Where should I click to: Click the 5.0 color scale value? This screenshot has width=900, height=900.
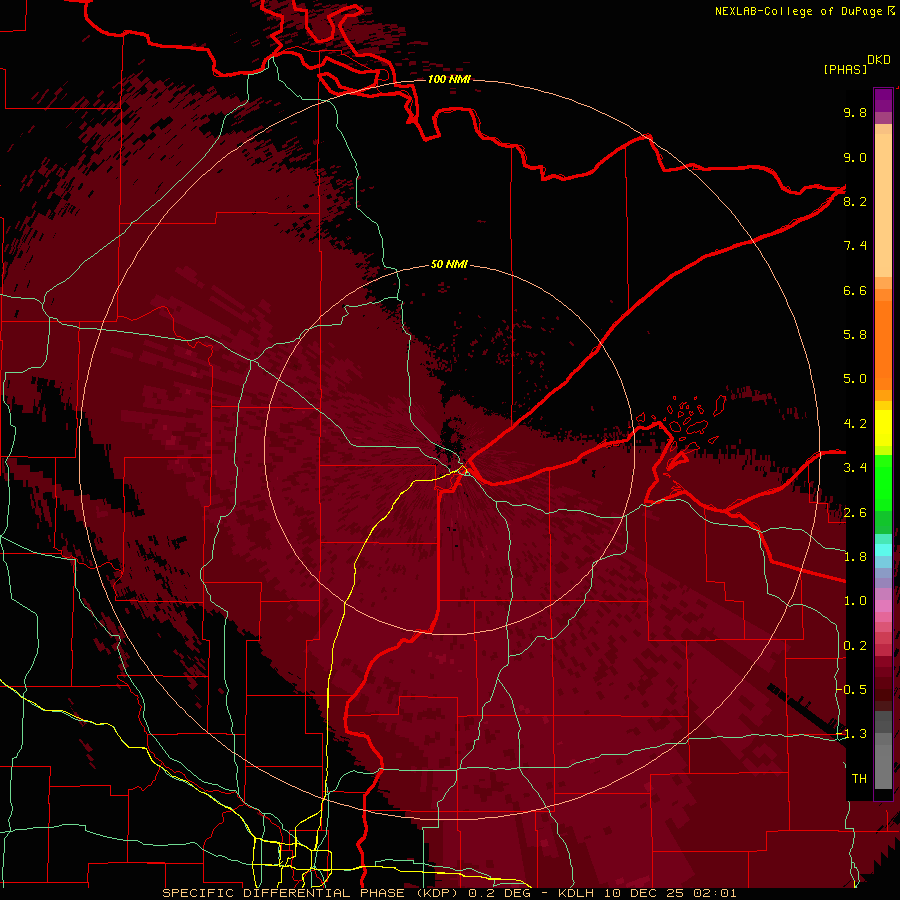point(855,379)
